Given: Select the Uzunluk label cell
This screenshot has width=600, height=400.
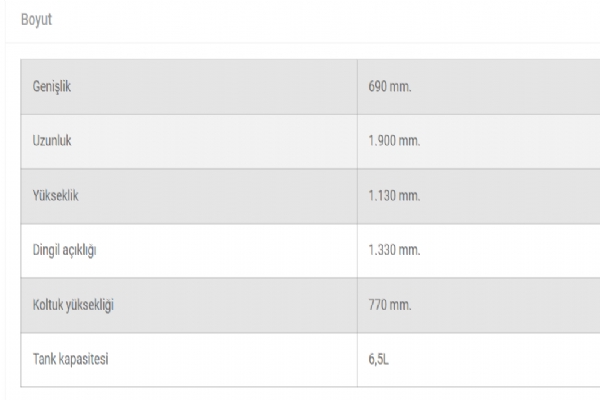Looking at the screenshot, I should (52, 141).
